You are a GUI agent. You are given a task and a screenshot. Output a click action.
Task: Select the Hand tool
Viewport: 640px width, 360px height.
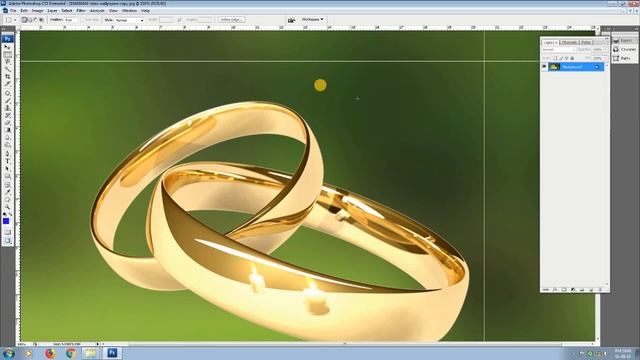(x=7, y=200)
